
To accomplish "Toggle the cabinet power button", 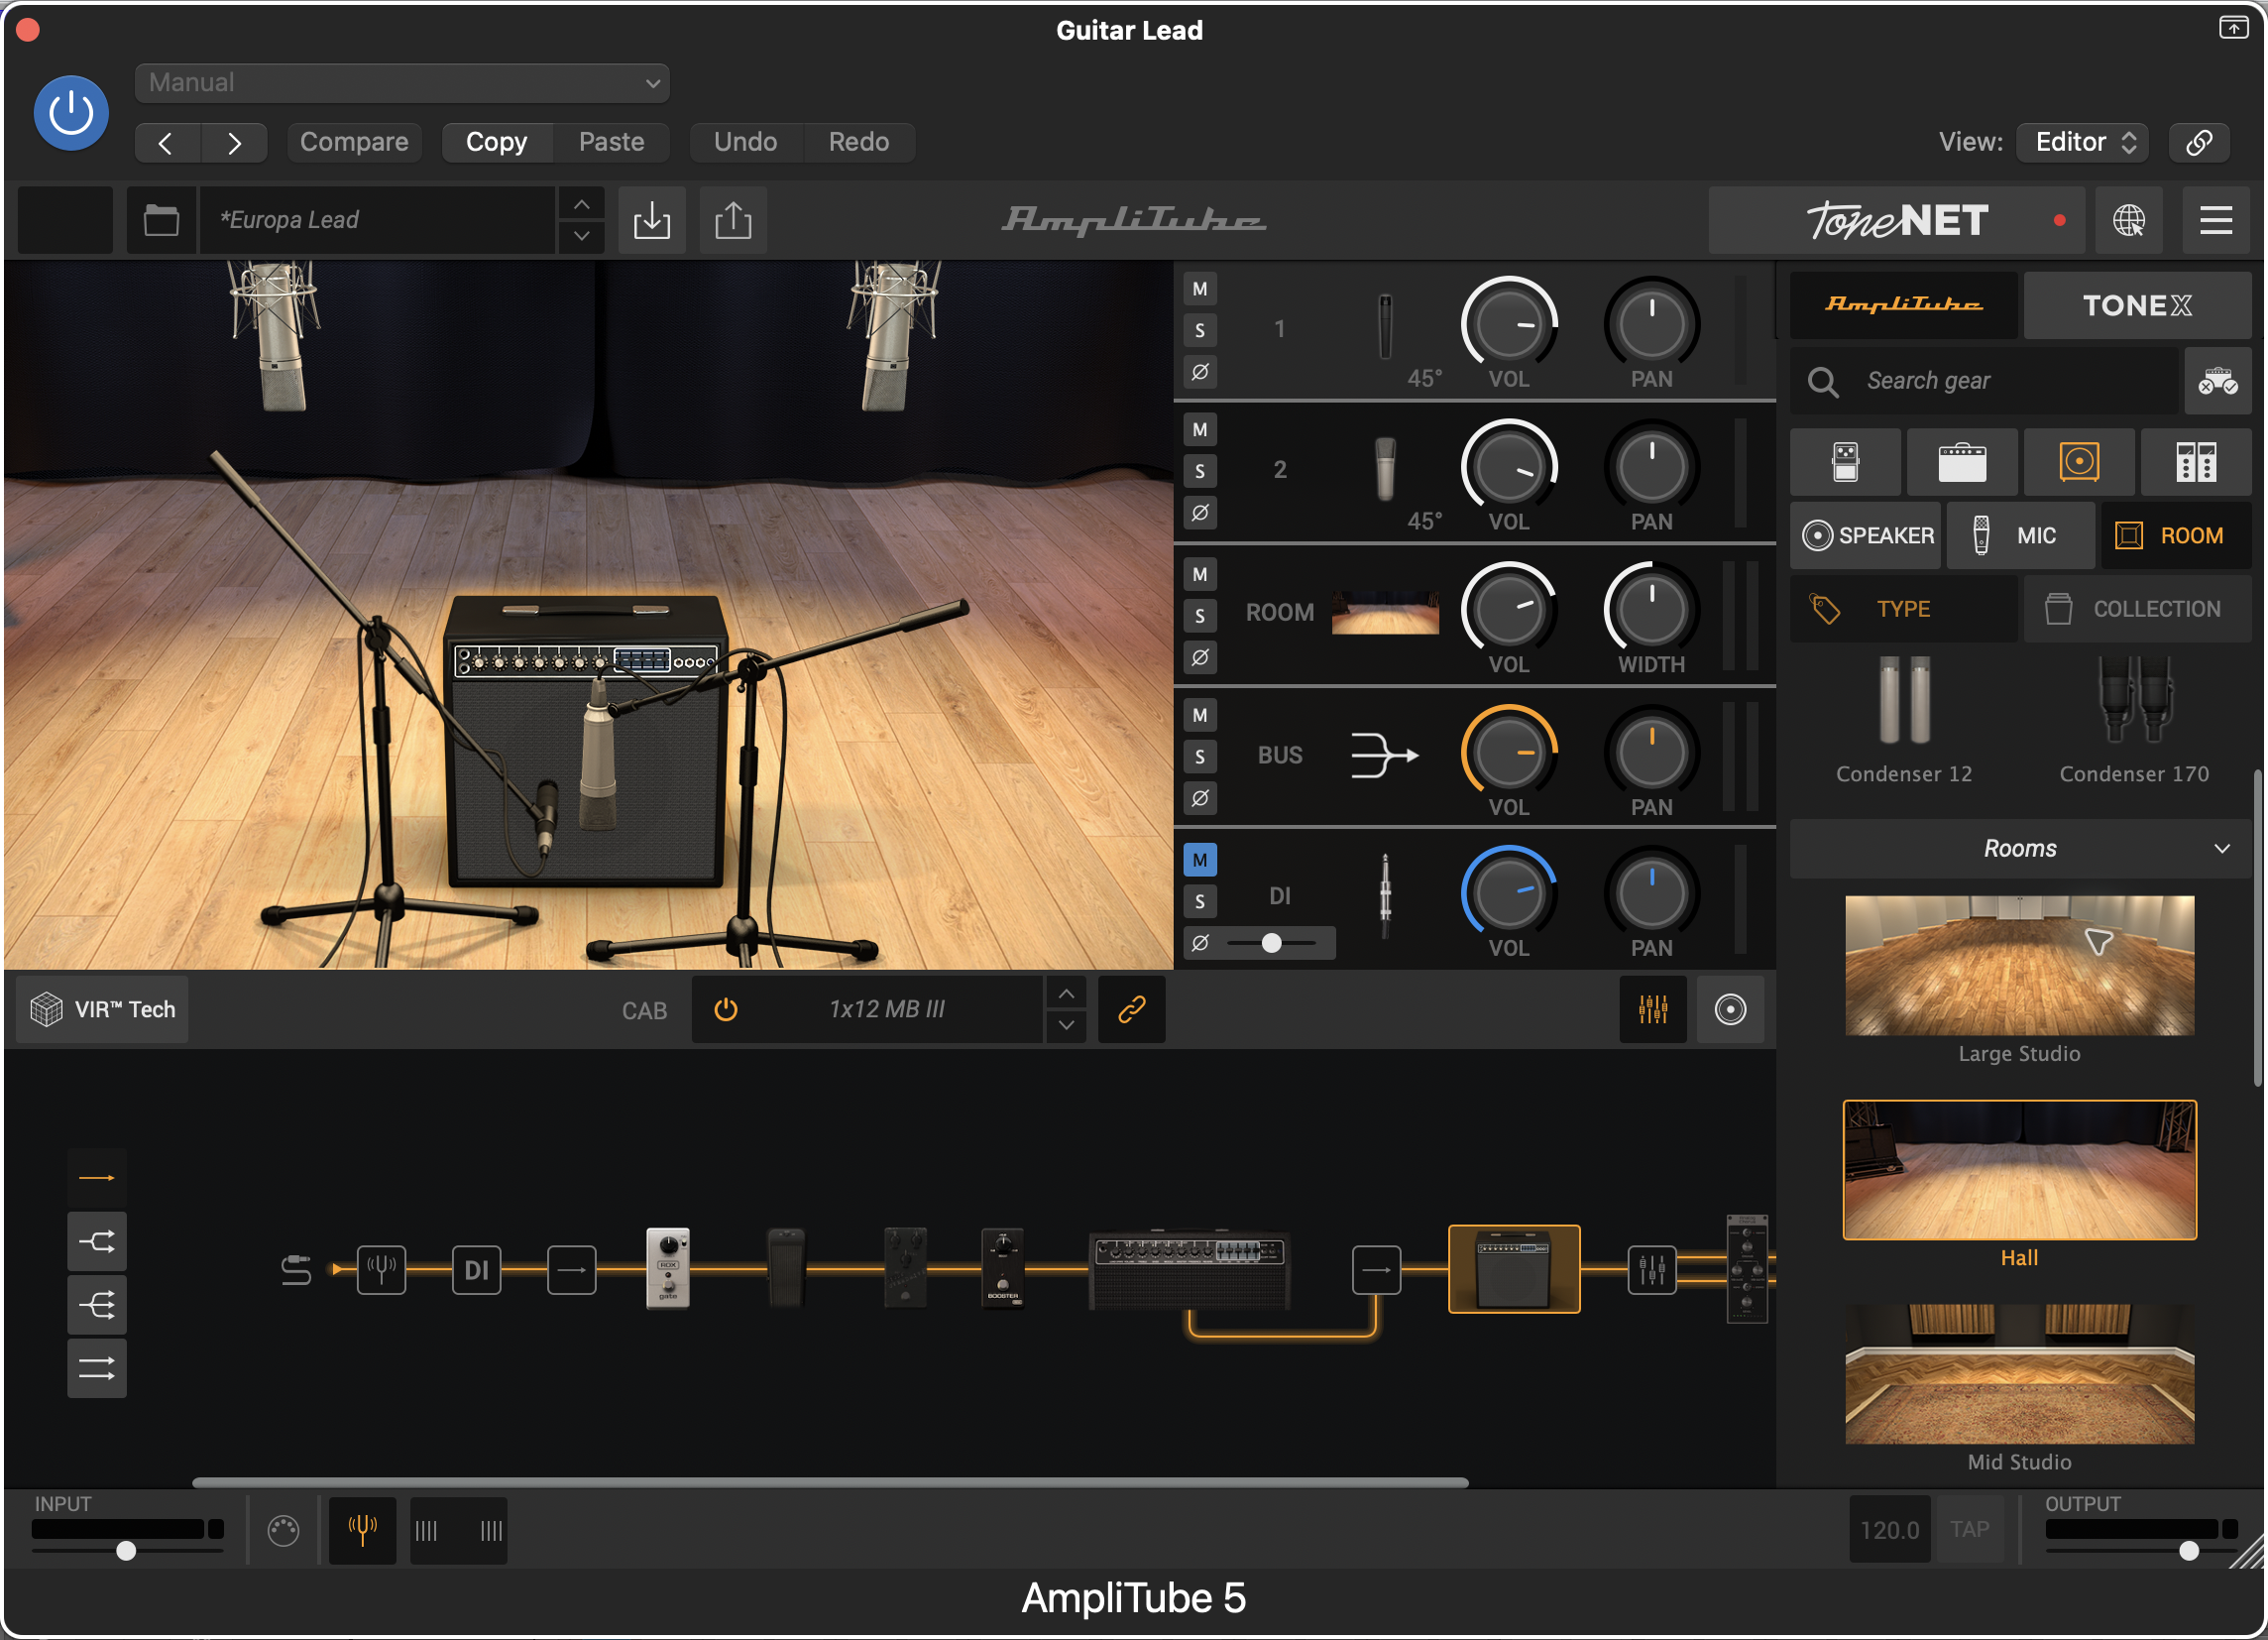I will [726, 1009].
